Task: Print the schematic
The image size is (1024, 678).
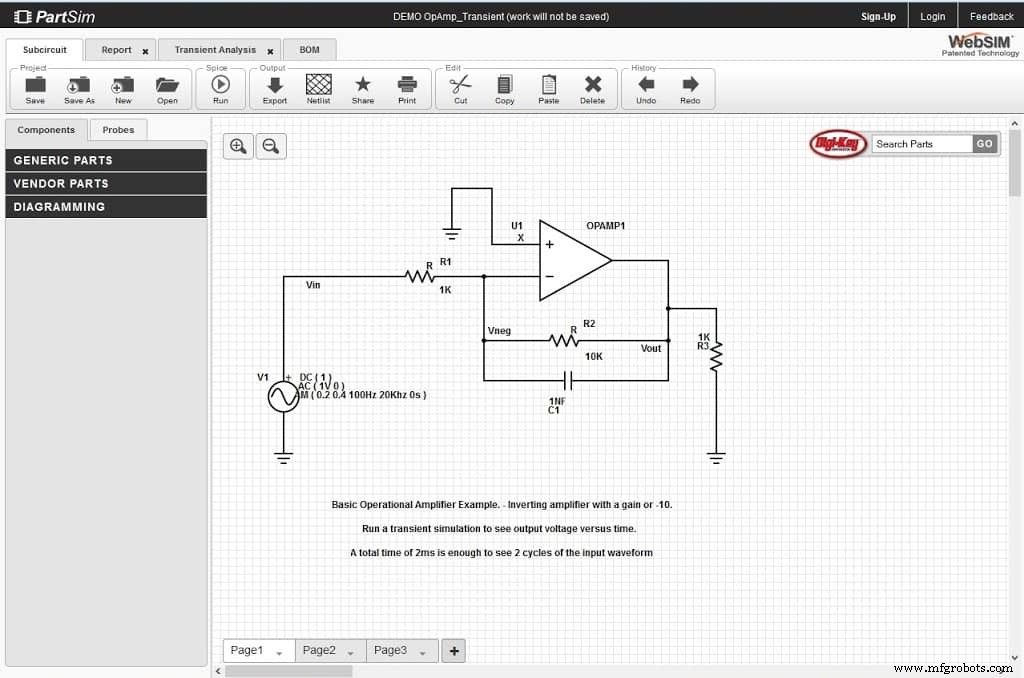Action: point(405,89)
